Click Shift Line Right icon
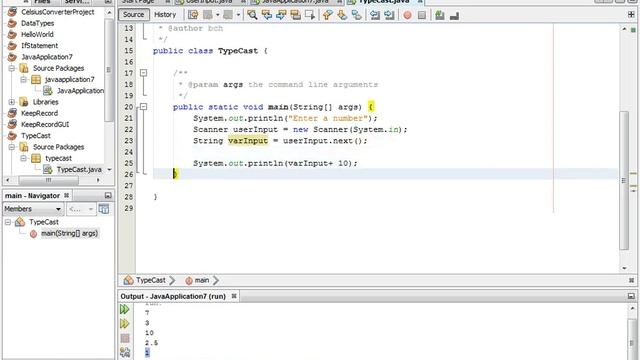This screenshot has width=640, height=360. tap(389, 15)
